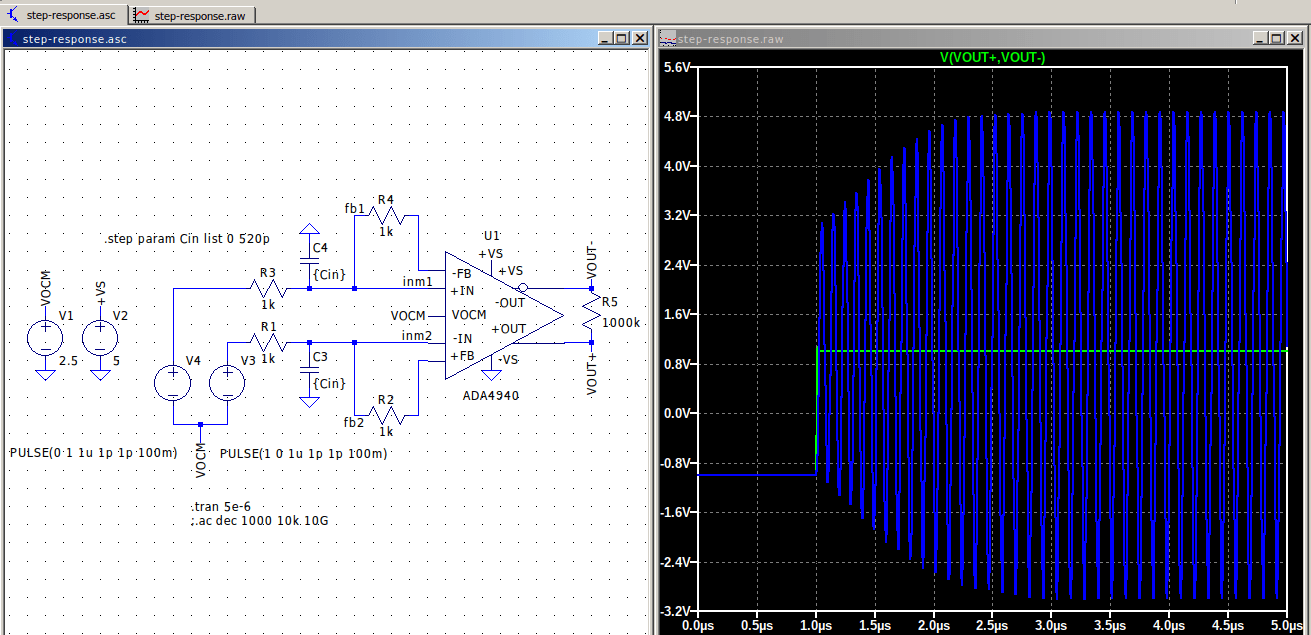Switch to the step-response.raw waveform tab
The width and height of the screenshot is (1311, 635).
[x=193, y=15]
